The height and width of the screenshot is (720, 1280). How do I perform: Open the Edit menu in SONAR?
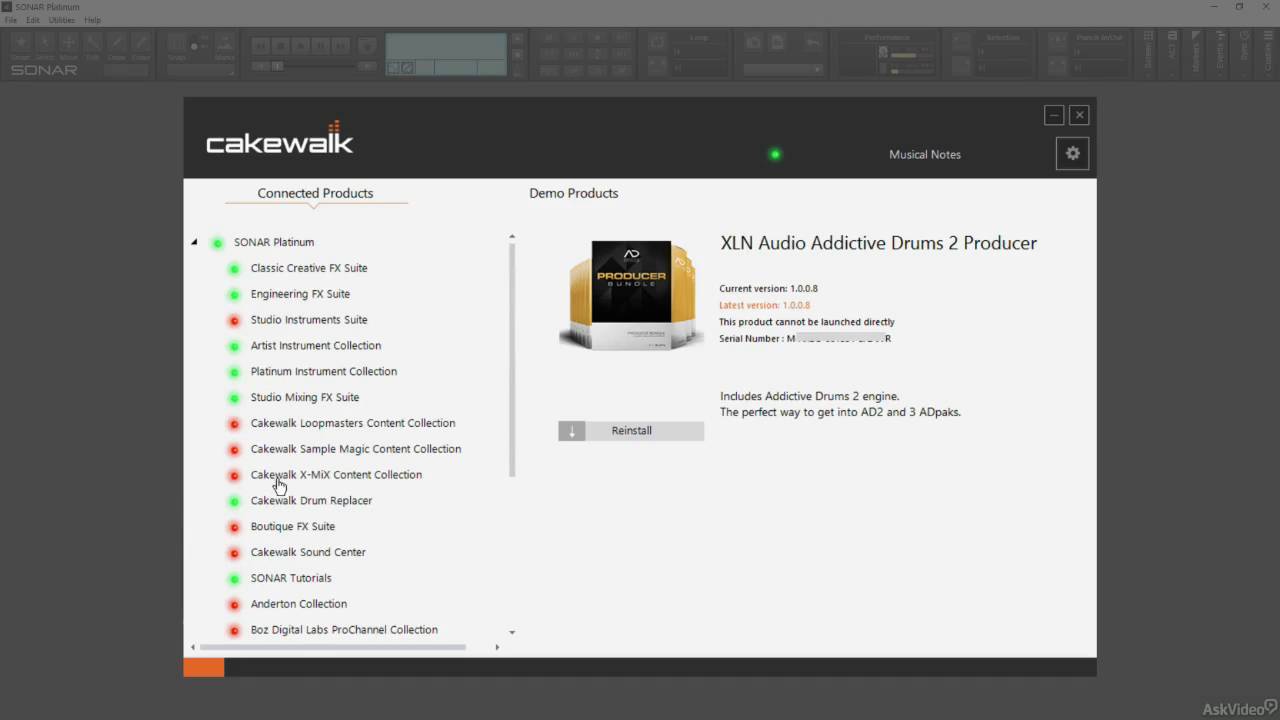(x=33, y=20)
